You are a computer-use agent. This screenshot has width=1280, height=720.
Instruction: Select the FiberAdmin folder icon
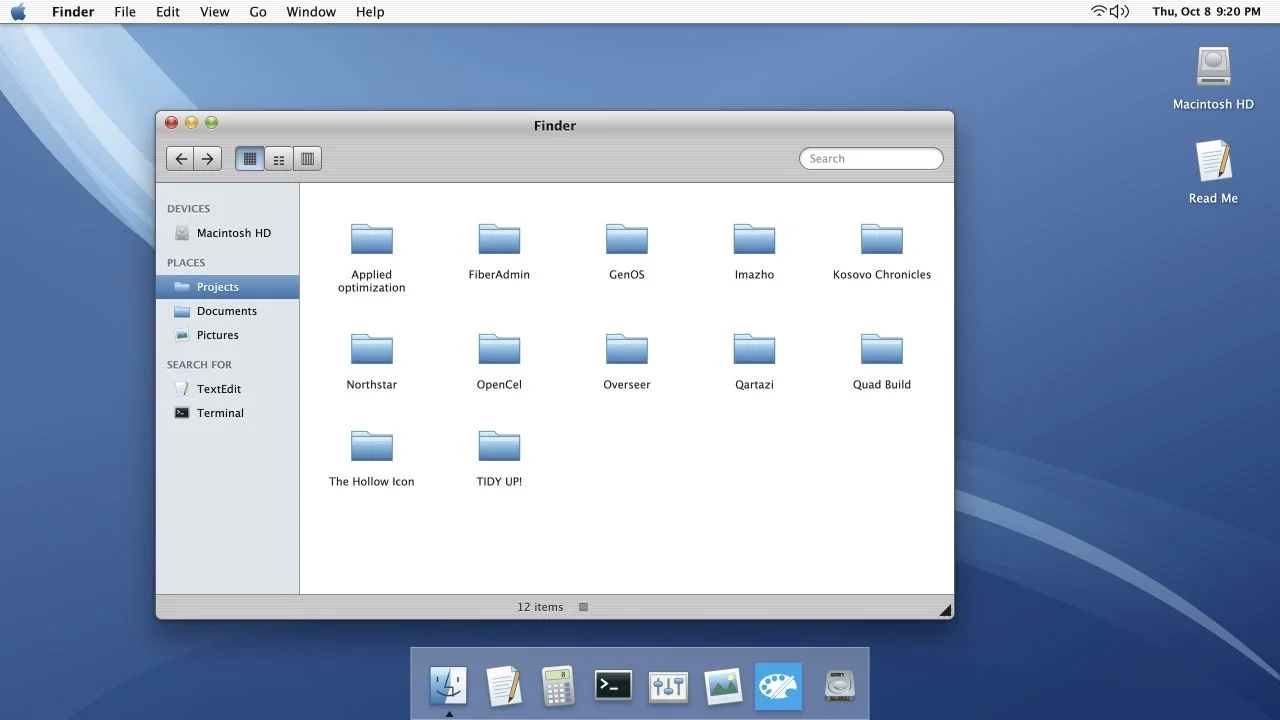tap(499, 239)
